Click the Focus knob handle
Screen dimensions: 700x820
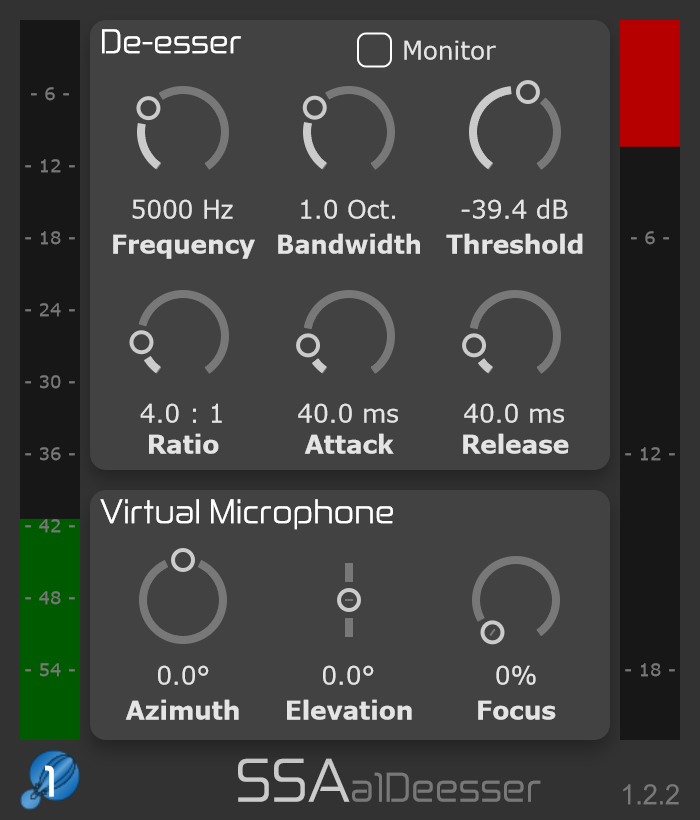click(x=492, y=632)
